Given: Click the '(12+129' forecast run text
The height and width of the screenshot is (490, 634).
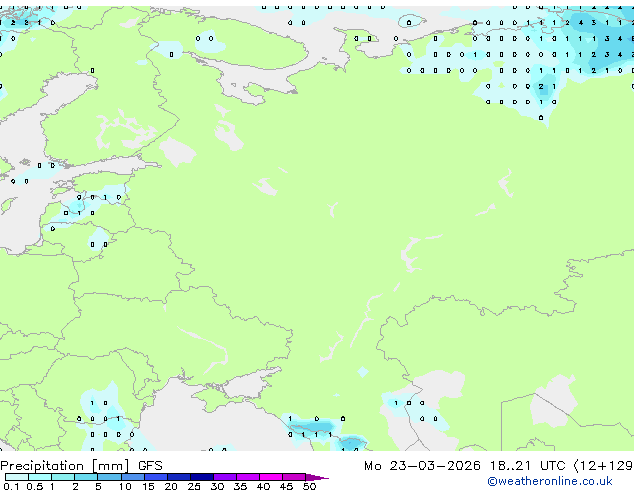Looking at the screenshot, I should point(603,466).
